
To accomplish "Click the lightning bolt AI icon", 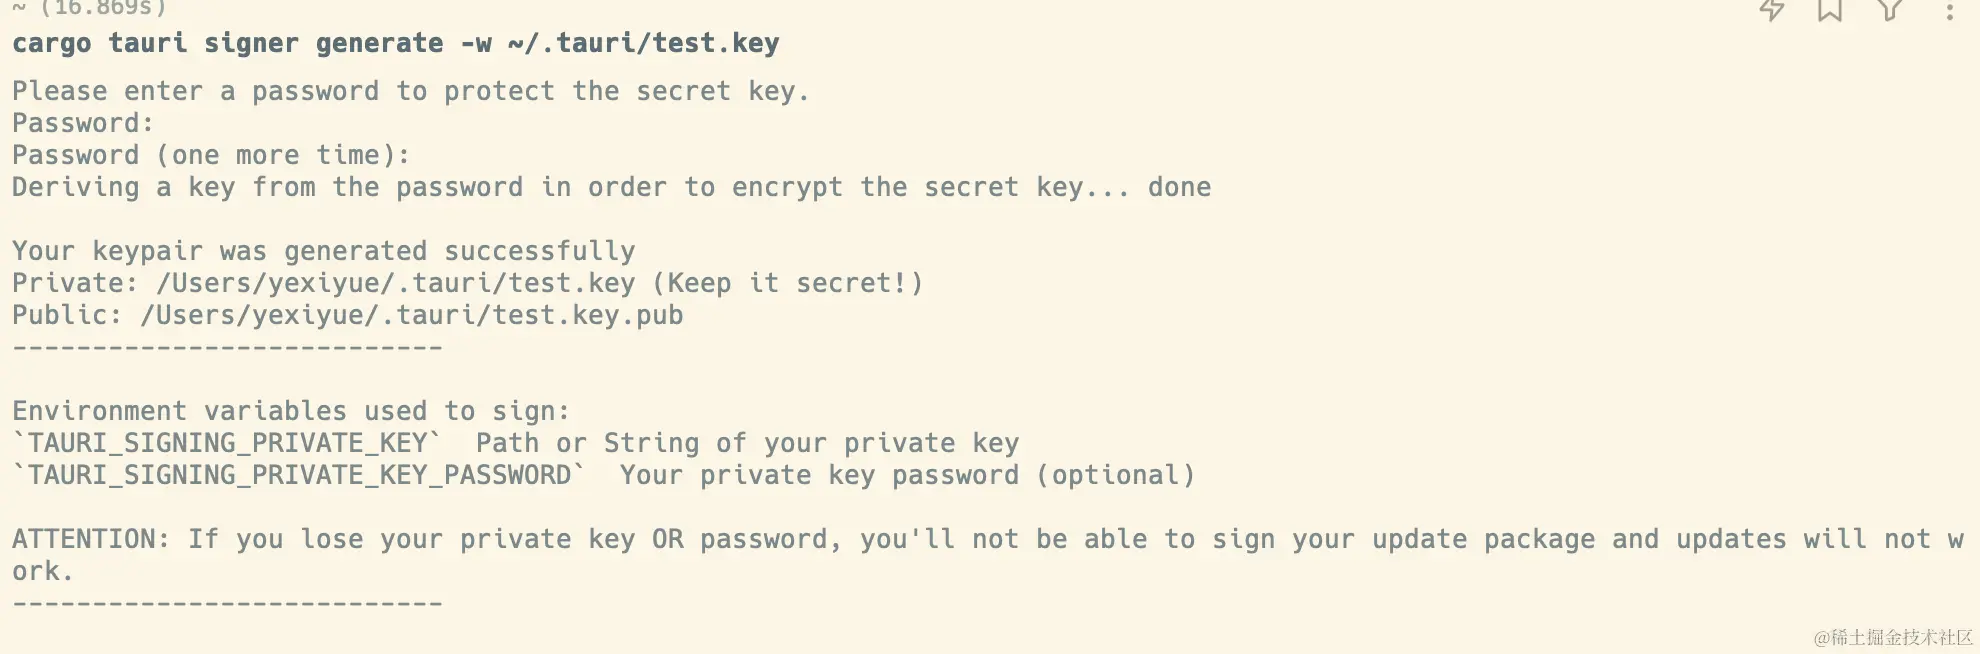I will point(1772,10).
